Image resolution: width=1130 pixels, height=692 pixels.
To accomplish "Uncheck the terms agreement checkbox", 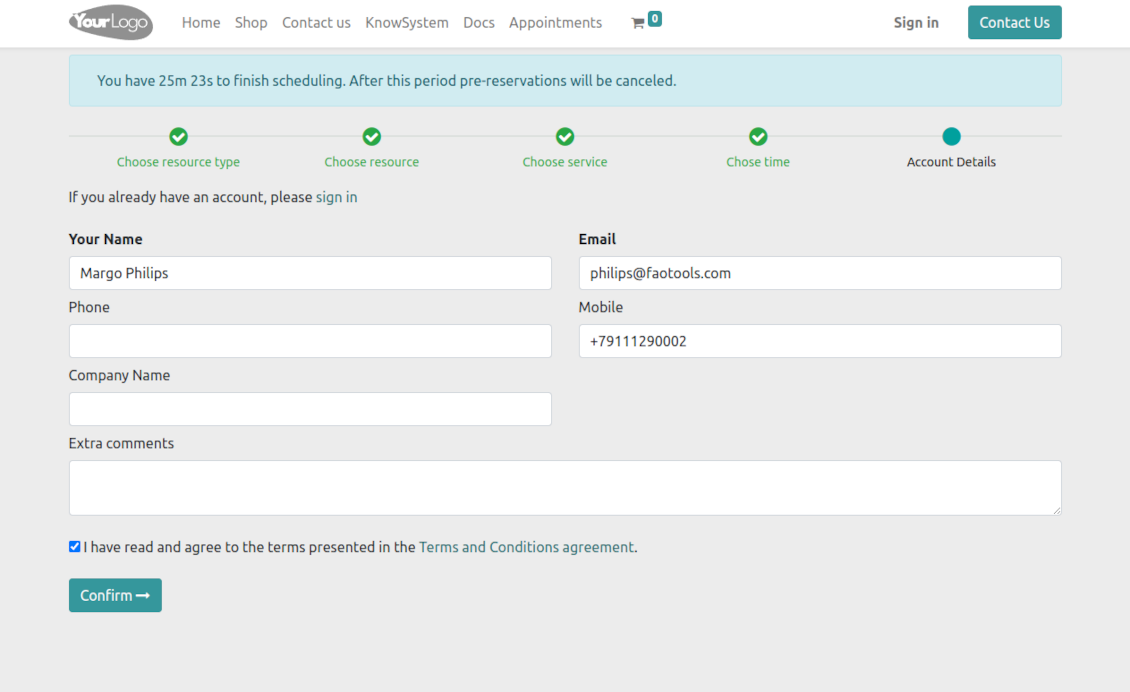I will pos(74,547).
